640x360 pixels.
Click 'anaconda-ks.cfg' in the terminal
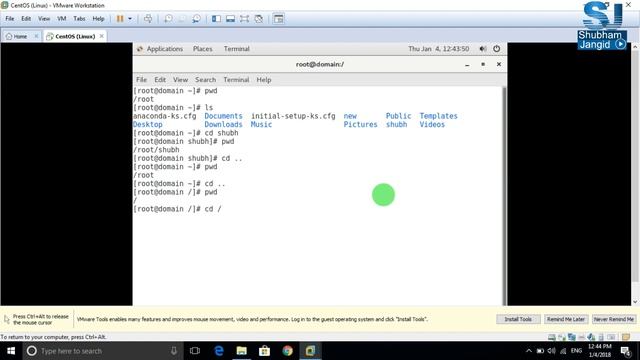(165, 116)
